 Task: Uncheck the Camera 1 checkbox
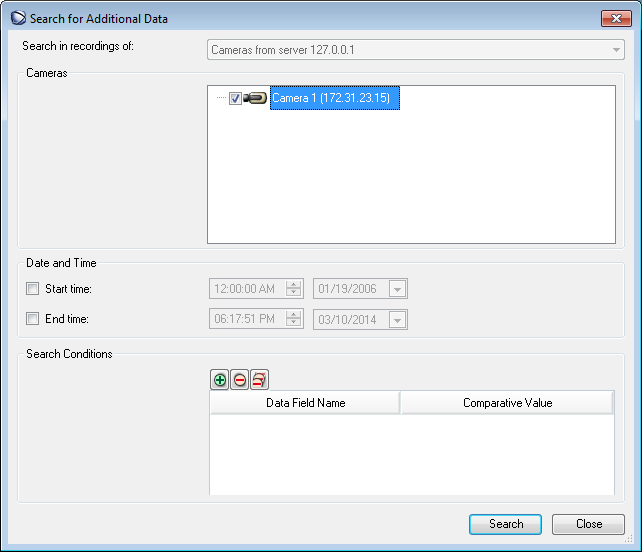click(235, 98)
